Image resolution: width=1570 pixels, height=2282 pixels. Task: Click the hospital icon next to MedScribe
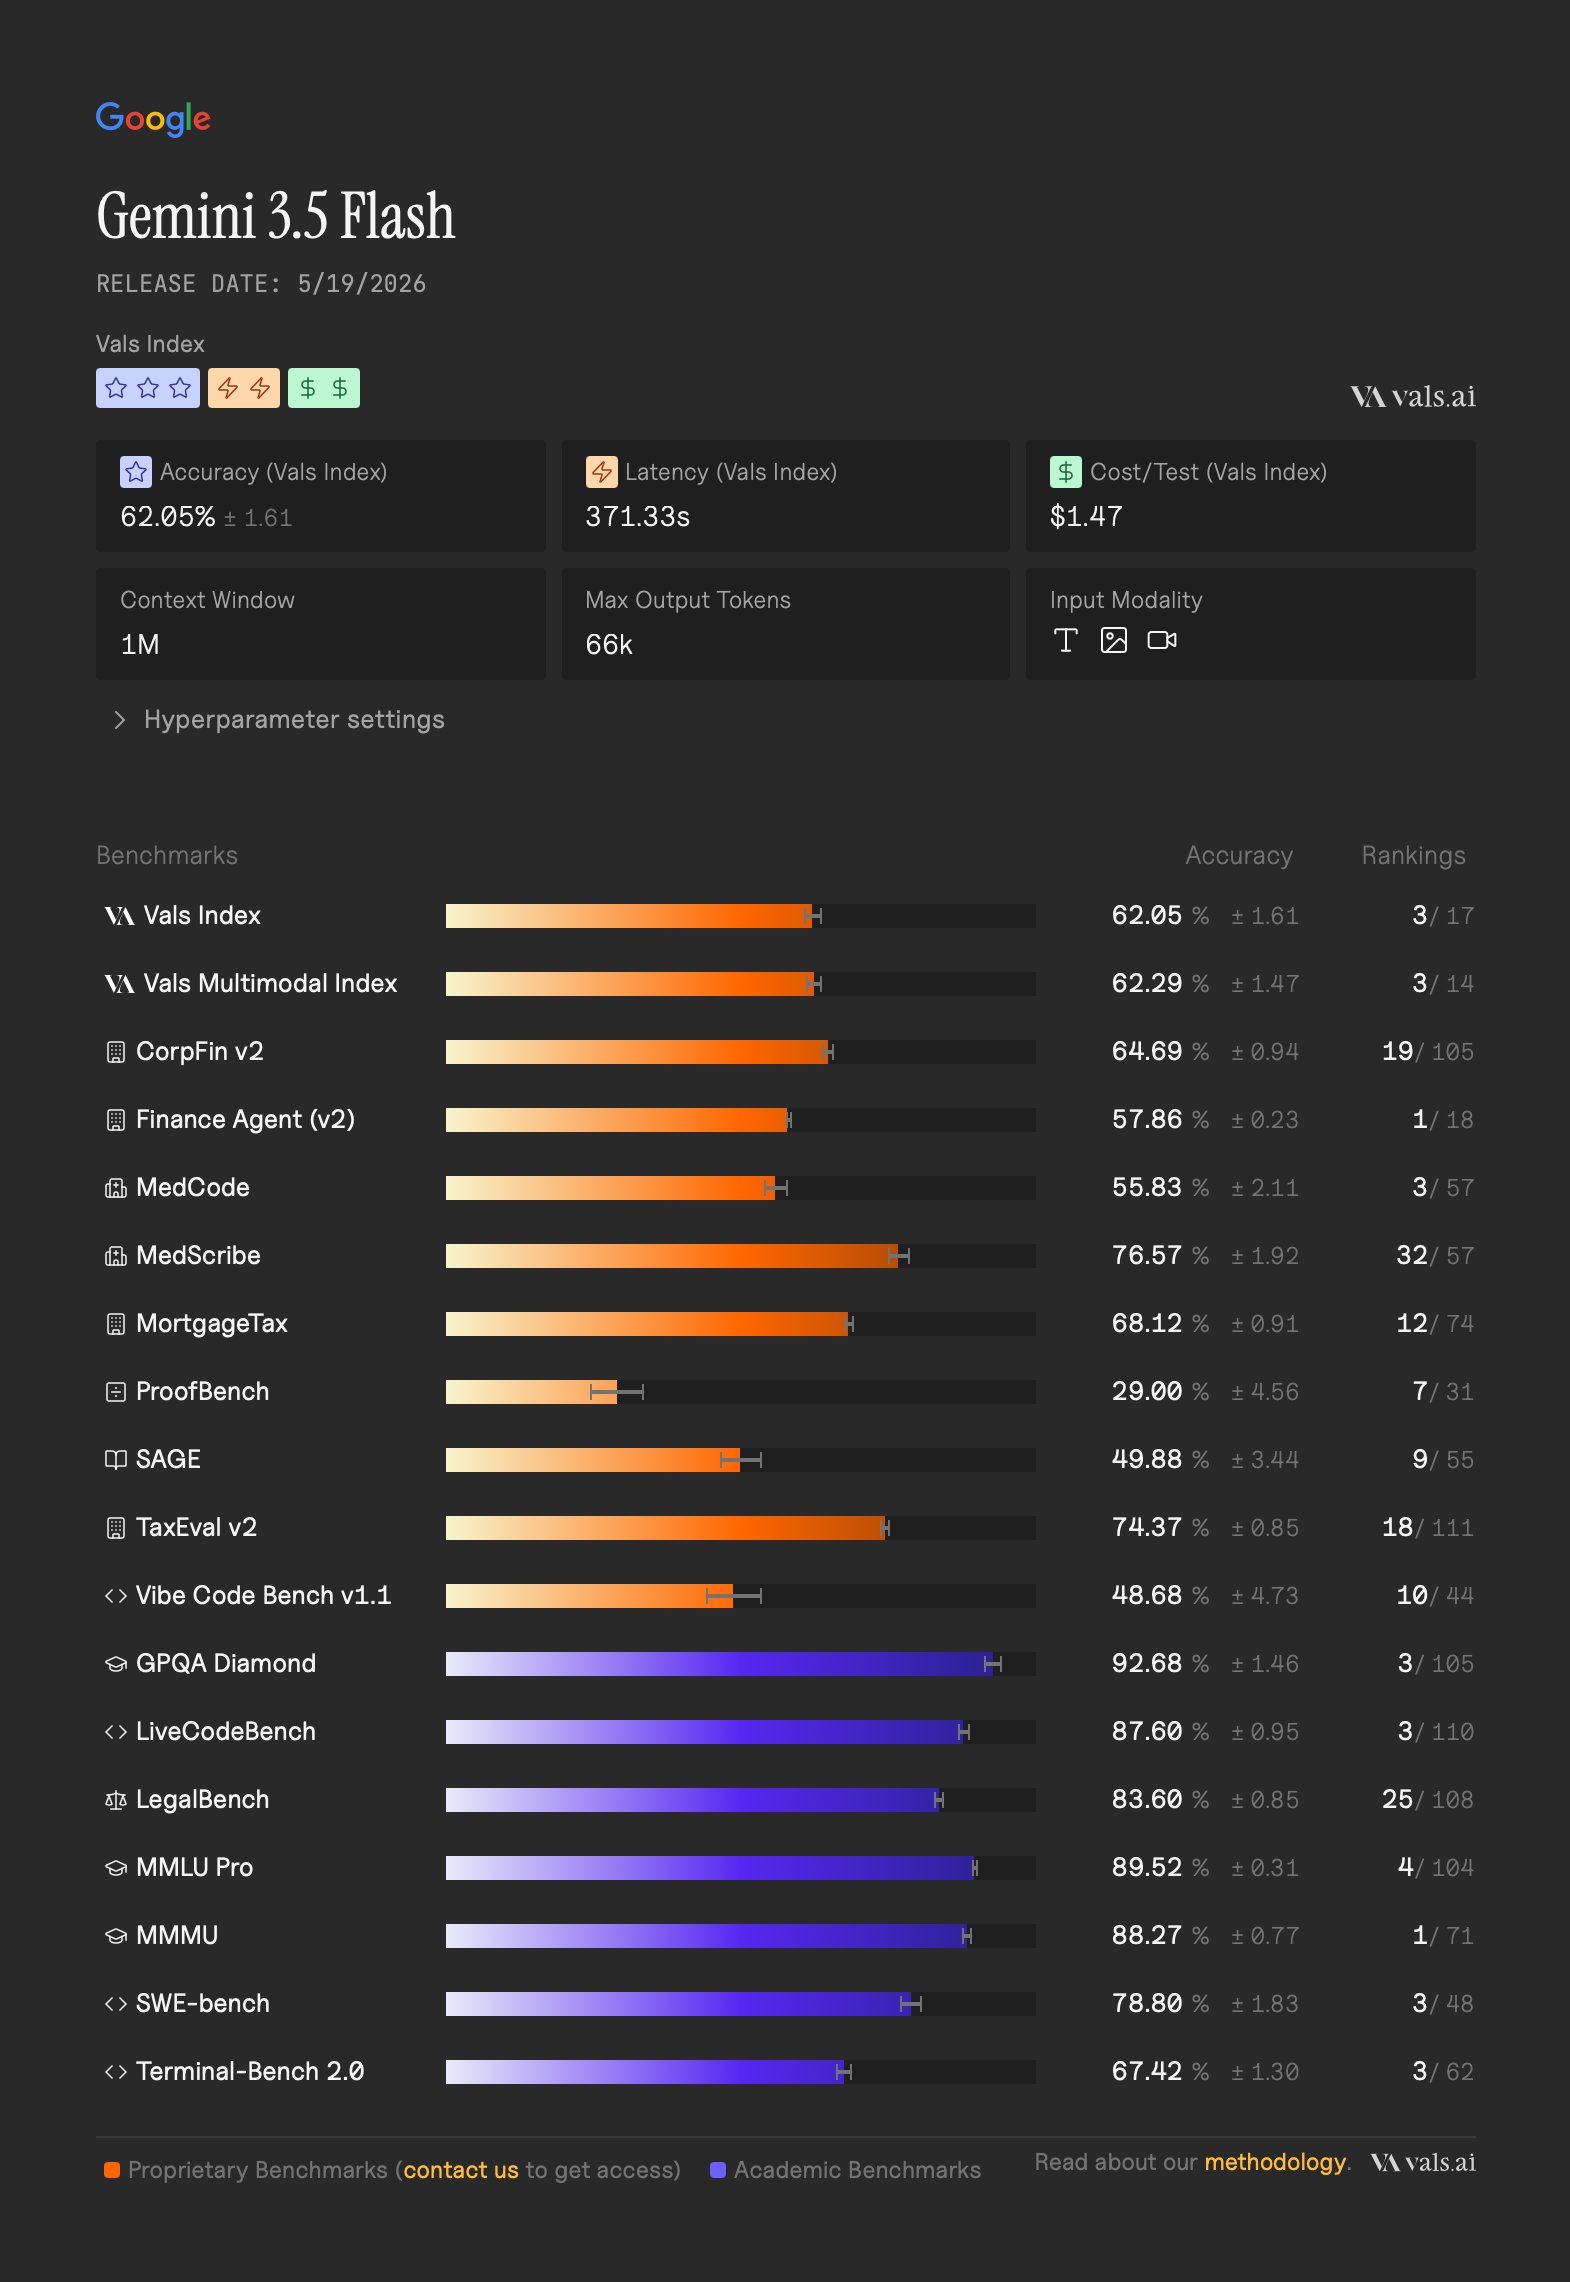point(116,1256)
